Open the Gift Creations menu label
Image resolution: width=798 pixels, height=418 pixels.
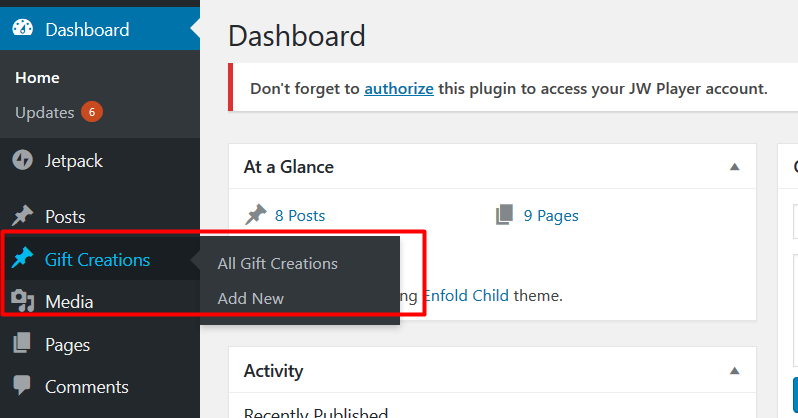[x=97, y=260]
